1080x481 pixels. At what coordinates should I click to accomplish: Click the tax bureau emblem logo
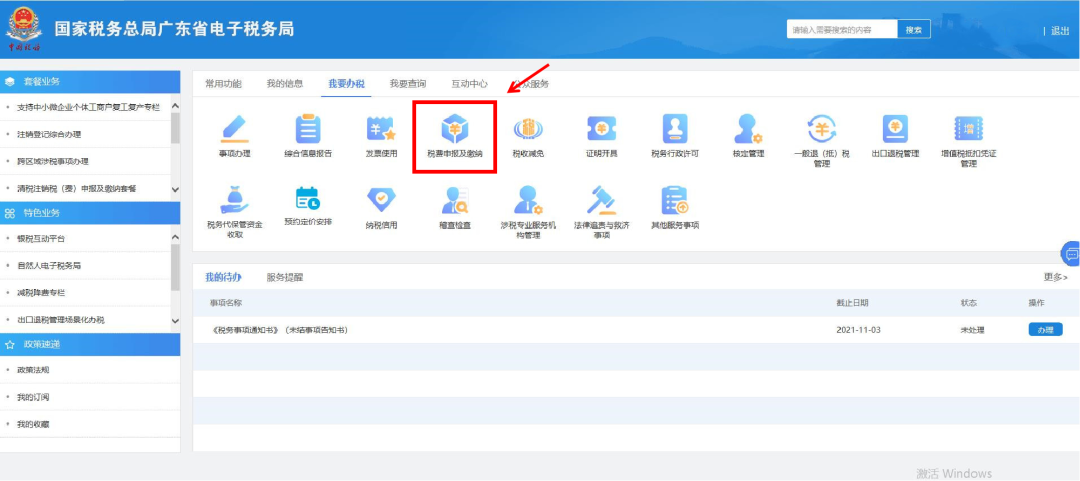[24, 28]
